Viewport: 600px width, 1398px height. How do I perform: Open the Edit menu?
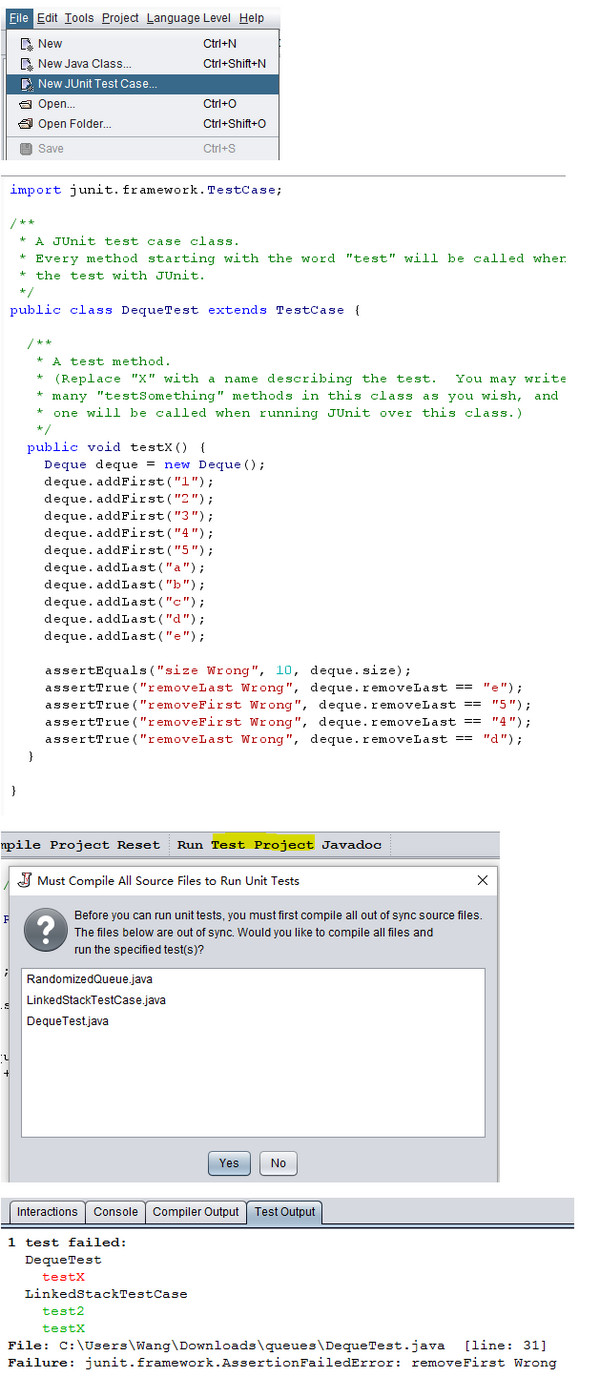point(47,18)
